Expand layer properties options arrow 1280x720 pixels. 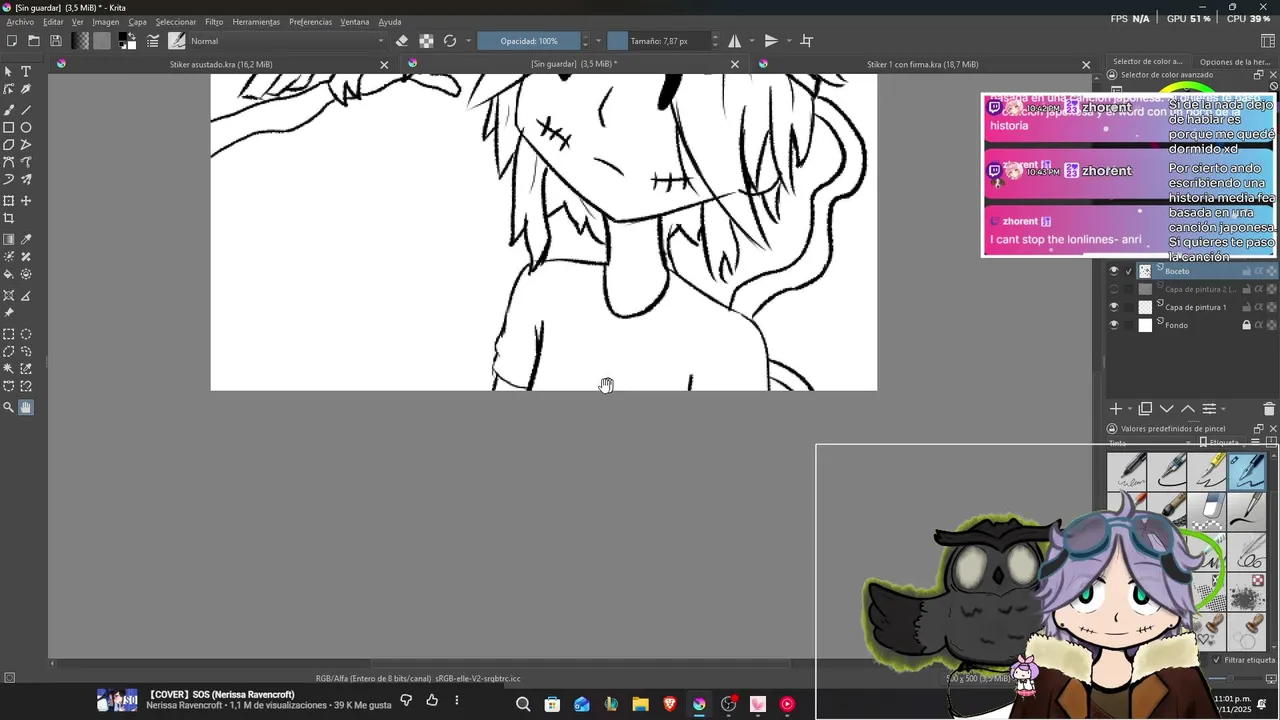coord(1223,409)
